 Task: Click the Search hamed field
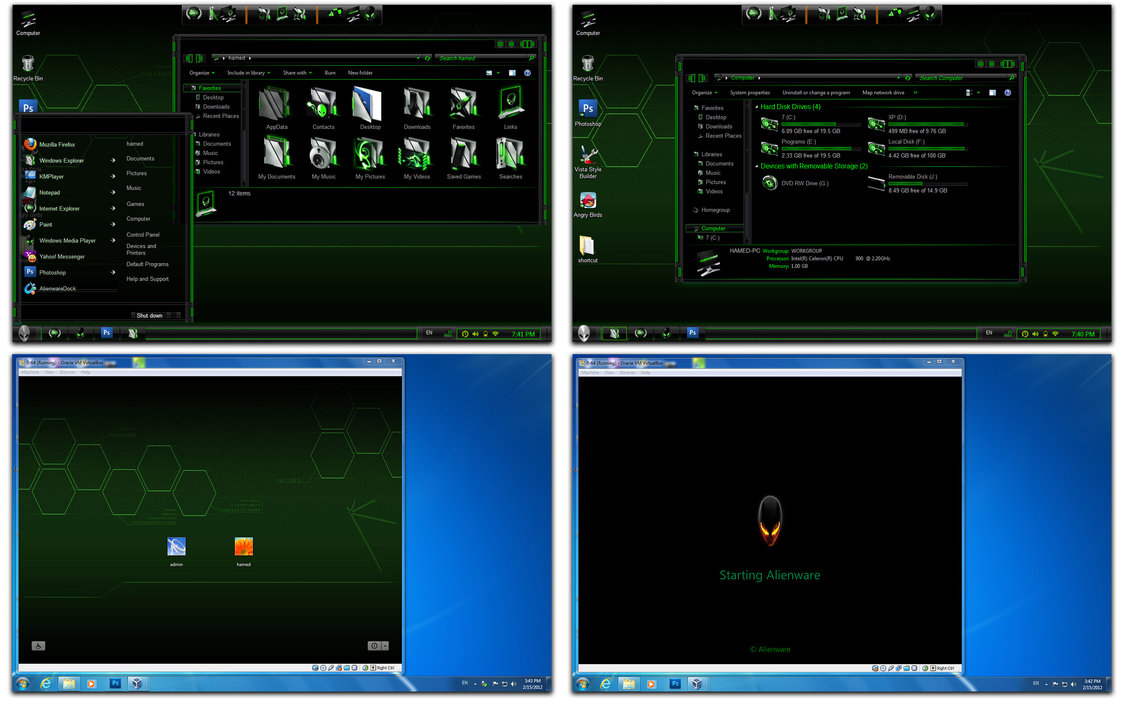(x=486, y=58)
